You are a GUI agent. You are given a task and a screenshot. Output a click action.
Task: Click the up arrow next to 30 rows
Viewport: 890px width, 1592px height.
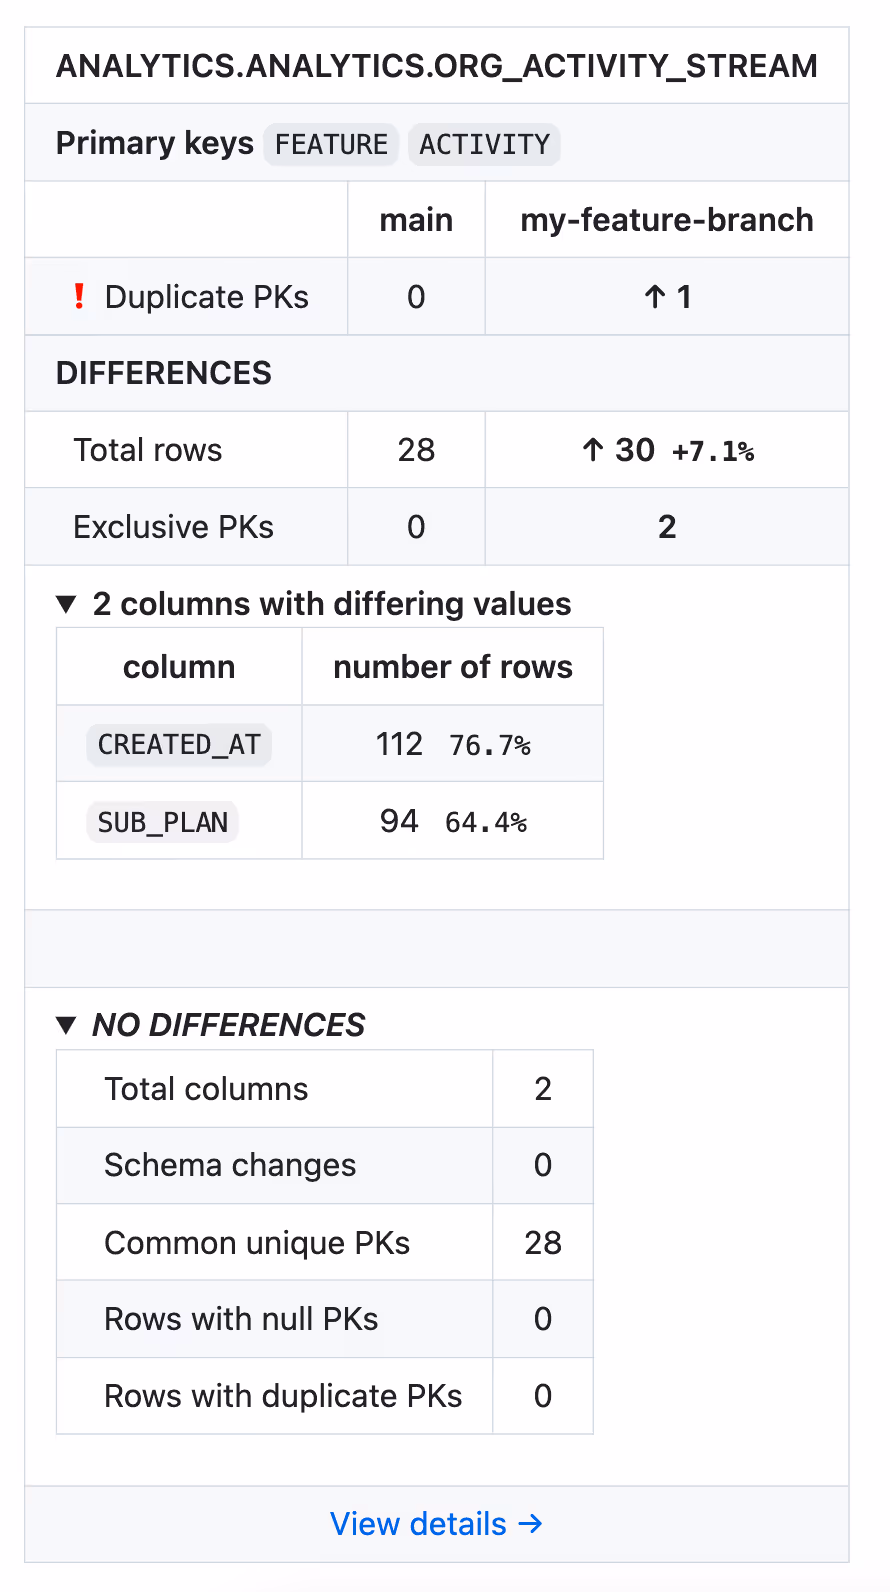pos(593,450)
